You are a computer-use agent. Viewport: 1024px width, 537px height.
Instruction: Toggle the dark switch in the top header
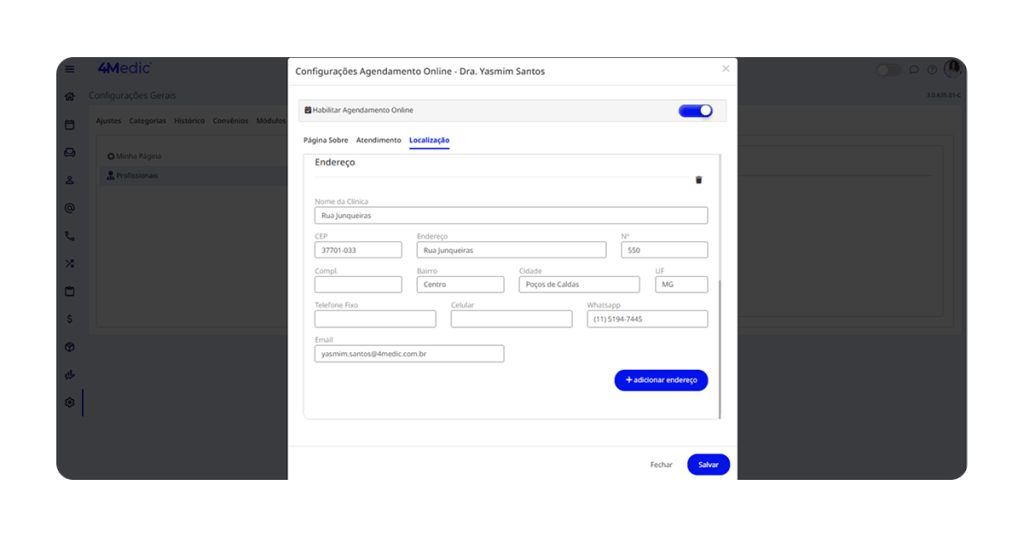[x=888, y=70]
